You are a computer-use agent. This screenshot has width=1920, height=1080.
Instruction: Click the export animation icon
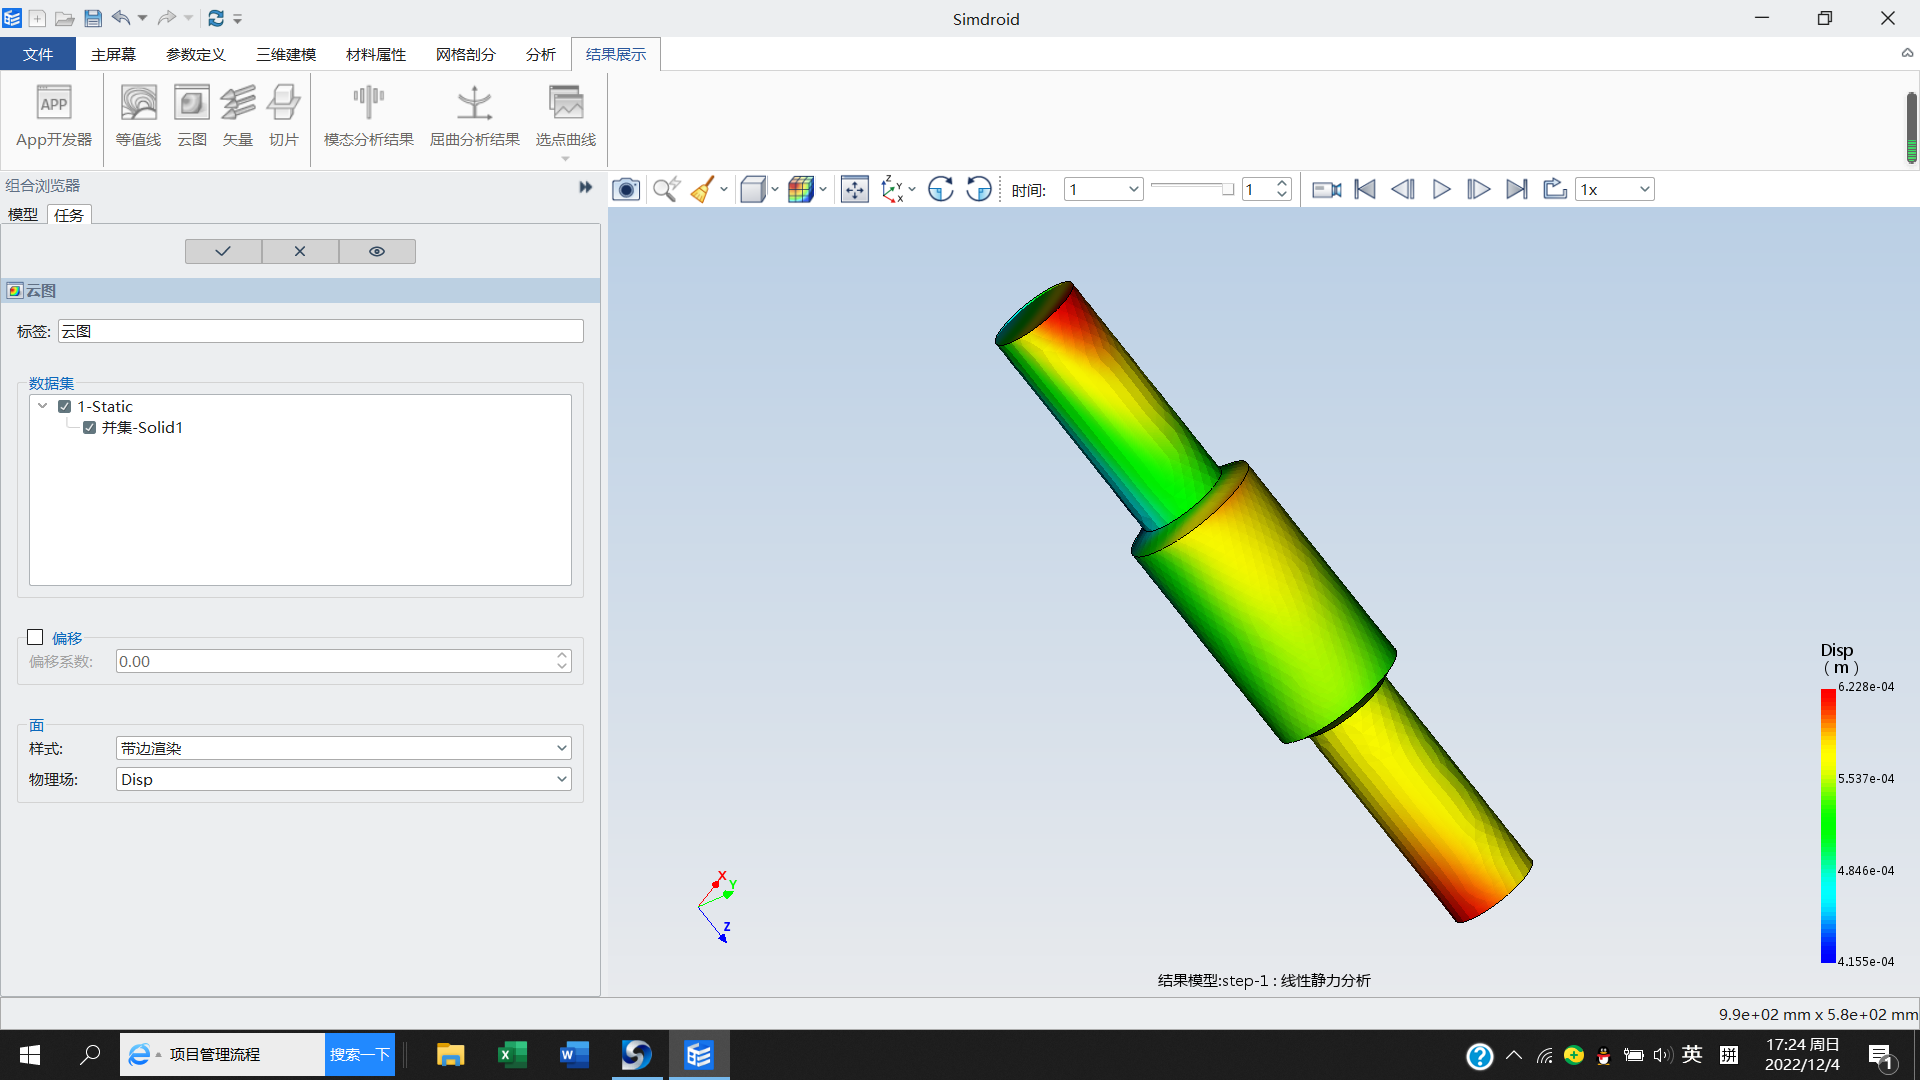1555,189
